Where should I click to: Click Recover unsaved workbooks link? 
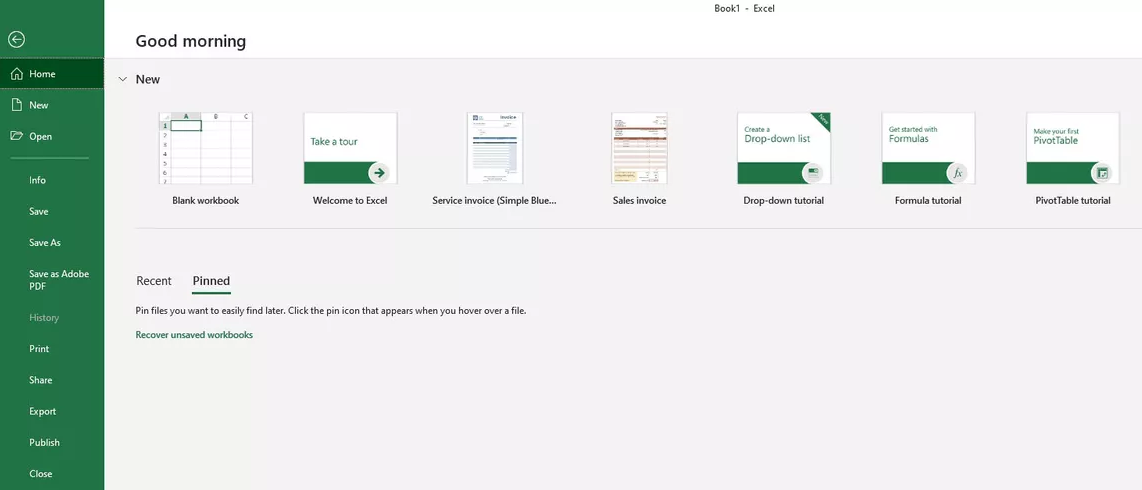[194, 335]
